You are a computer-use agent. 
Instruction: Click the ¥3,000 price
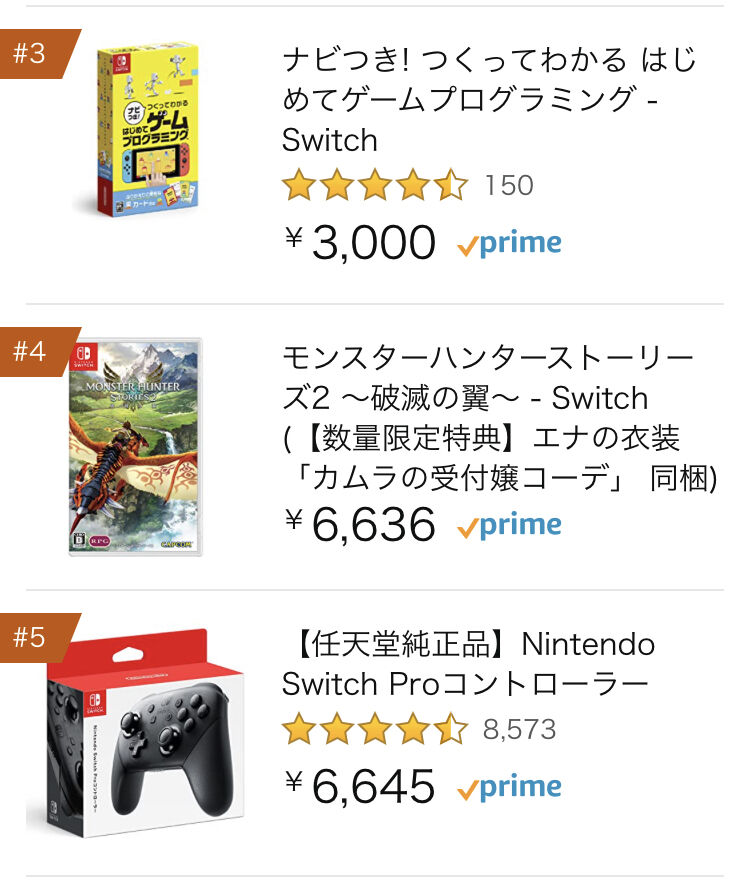click(x=361, y=242)
